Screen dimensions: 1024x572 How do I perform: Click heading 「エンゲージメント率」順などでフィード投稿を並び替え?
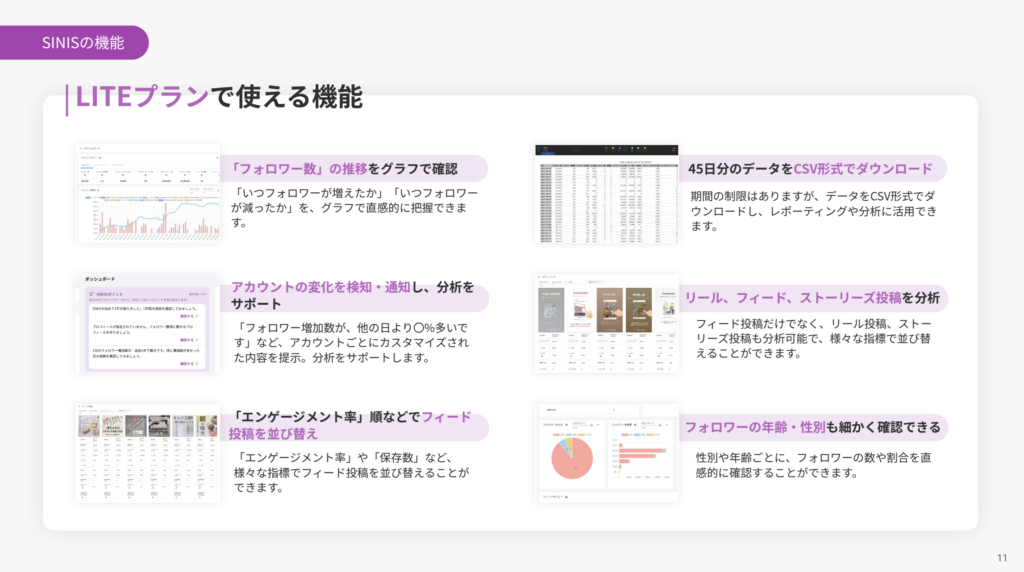[350, 425]
